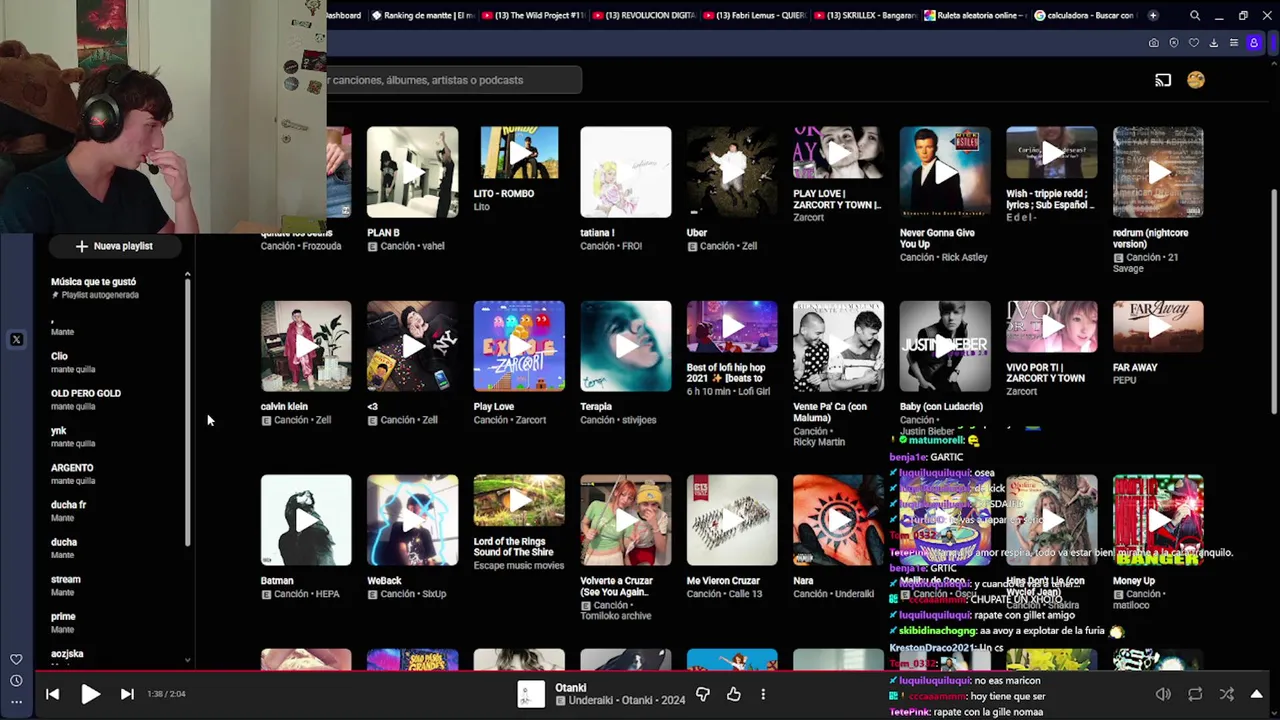
Task: Play the Nara song overlay button
Action: [x=838, y=520]
